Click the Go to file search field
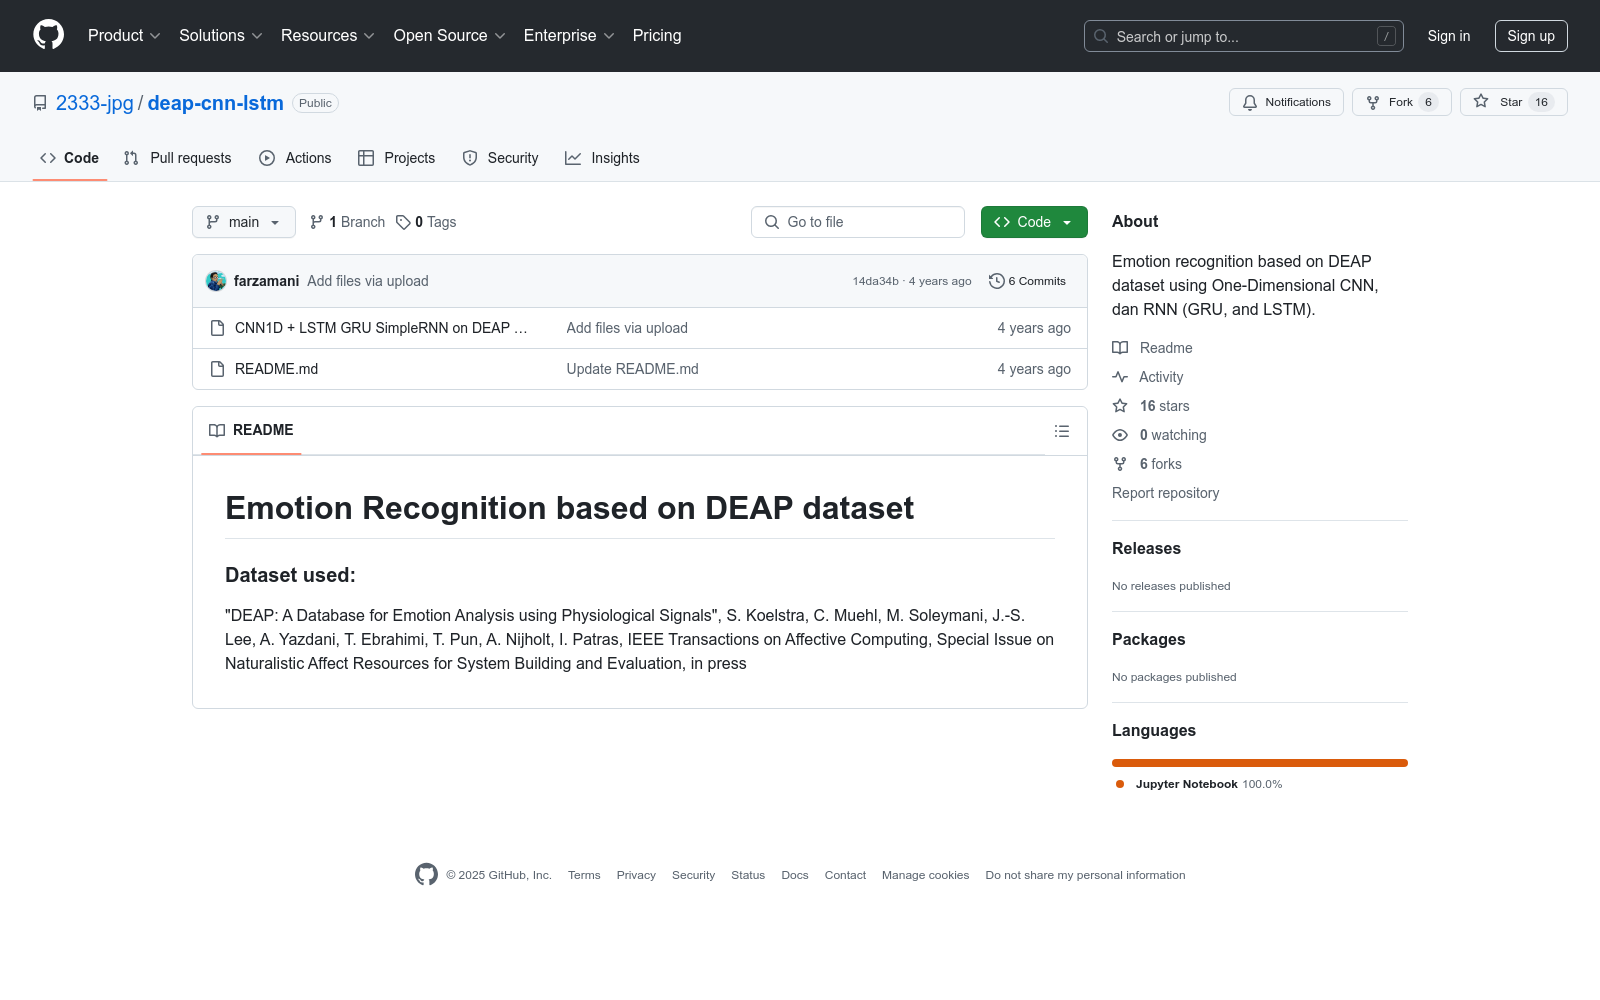Viewport: 1600px width, 1000px height. point(858,222)
